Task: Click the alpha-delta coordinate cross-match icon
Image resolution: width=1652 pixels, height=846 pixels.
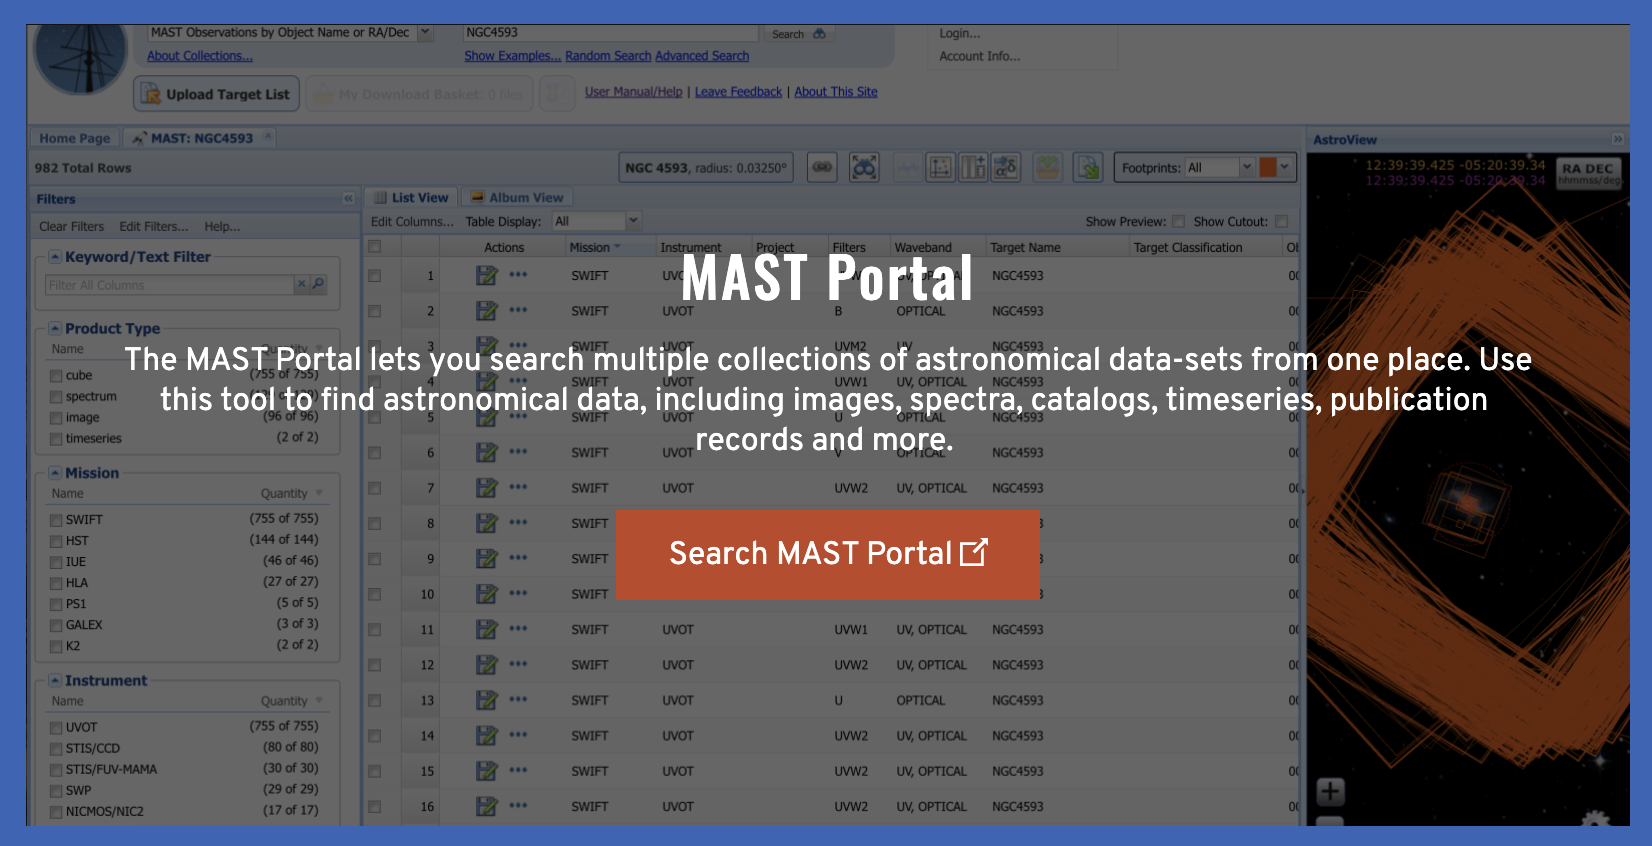Action: 1006,167
